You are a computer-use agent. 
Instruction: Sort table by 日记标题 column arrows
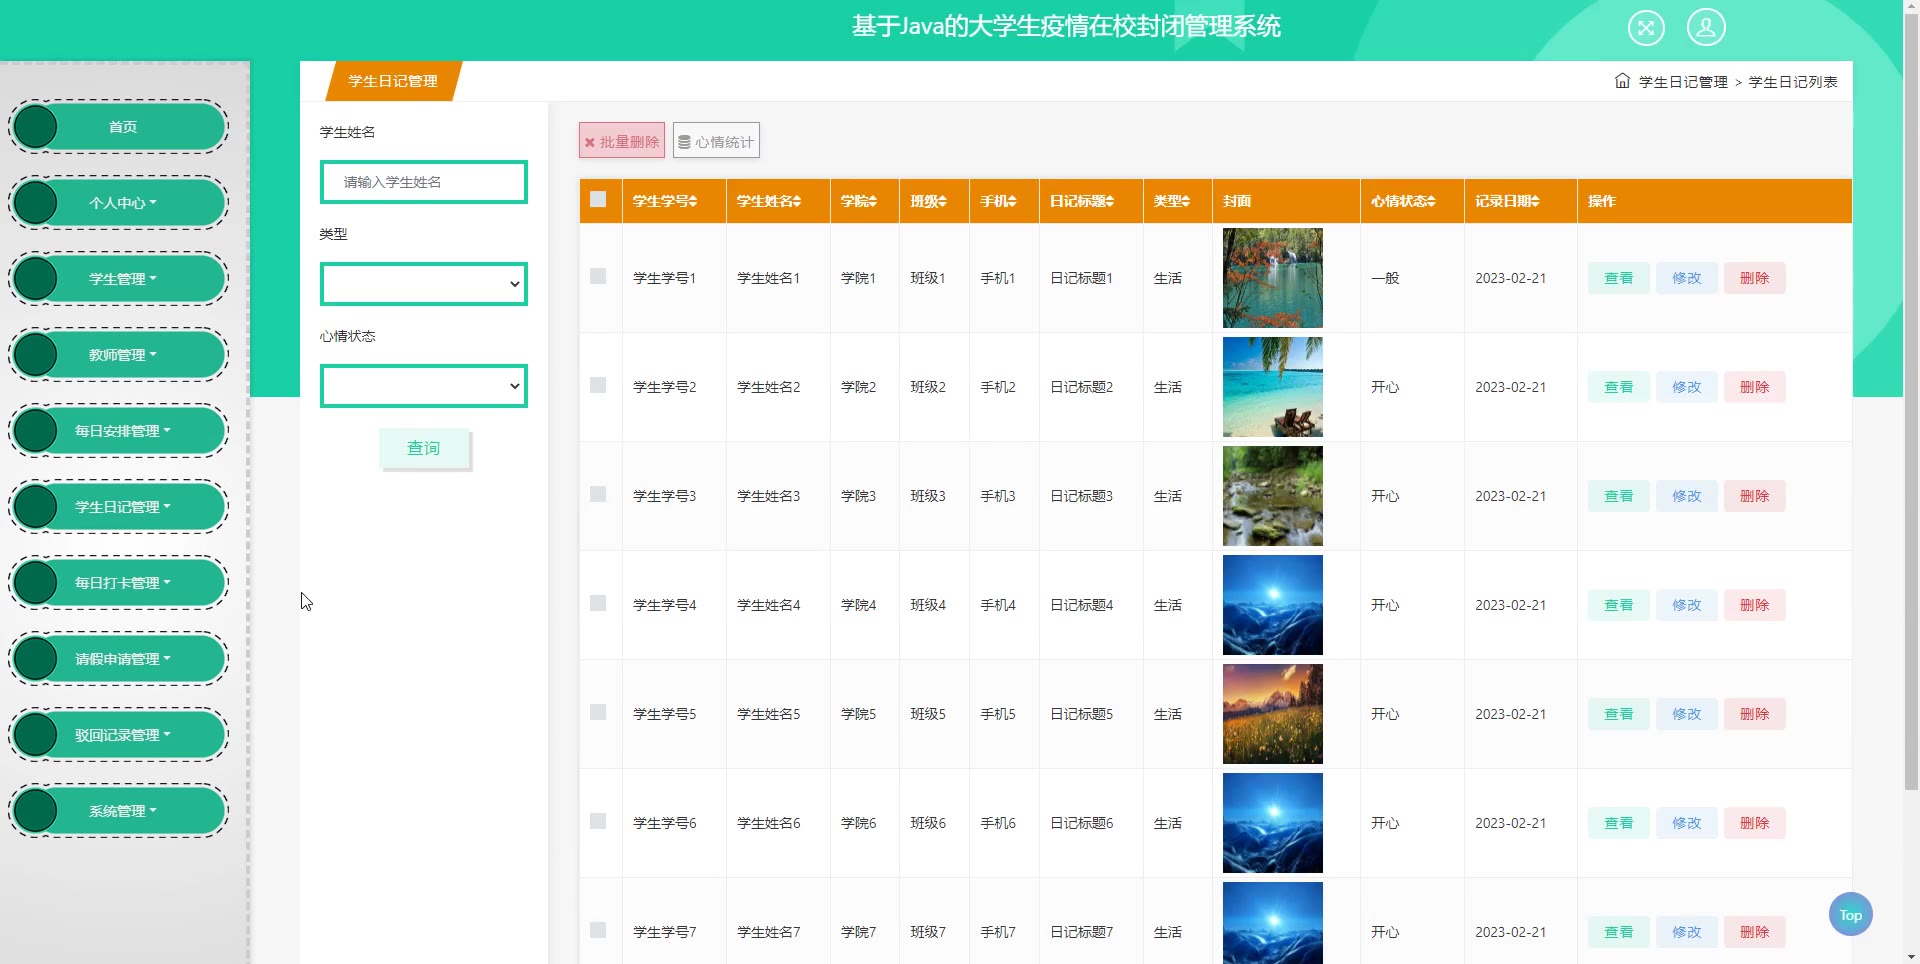(1109, 201)
